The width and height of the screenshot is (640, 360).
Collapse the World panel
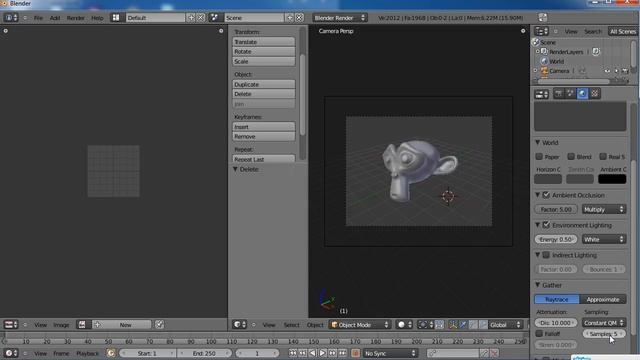(538, 142)
